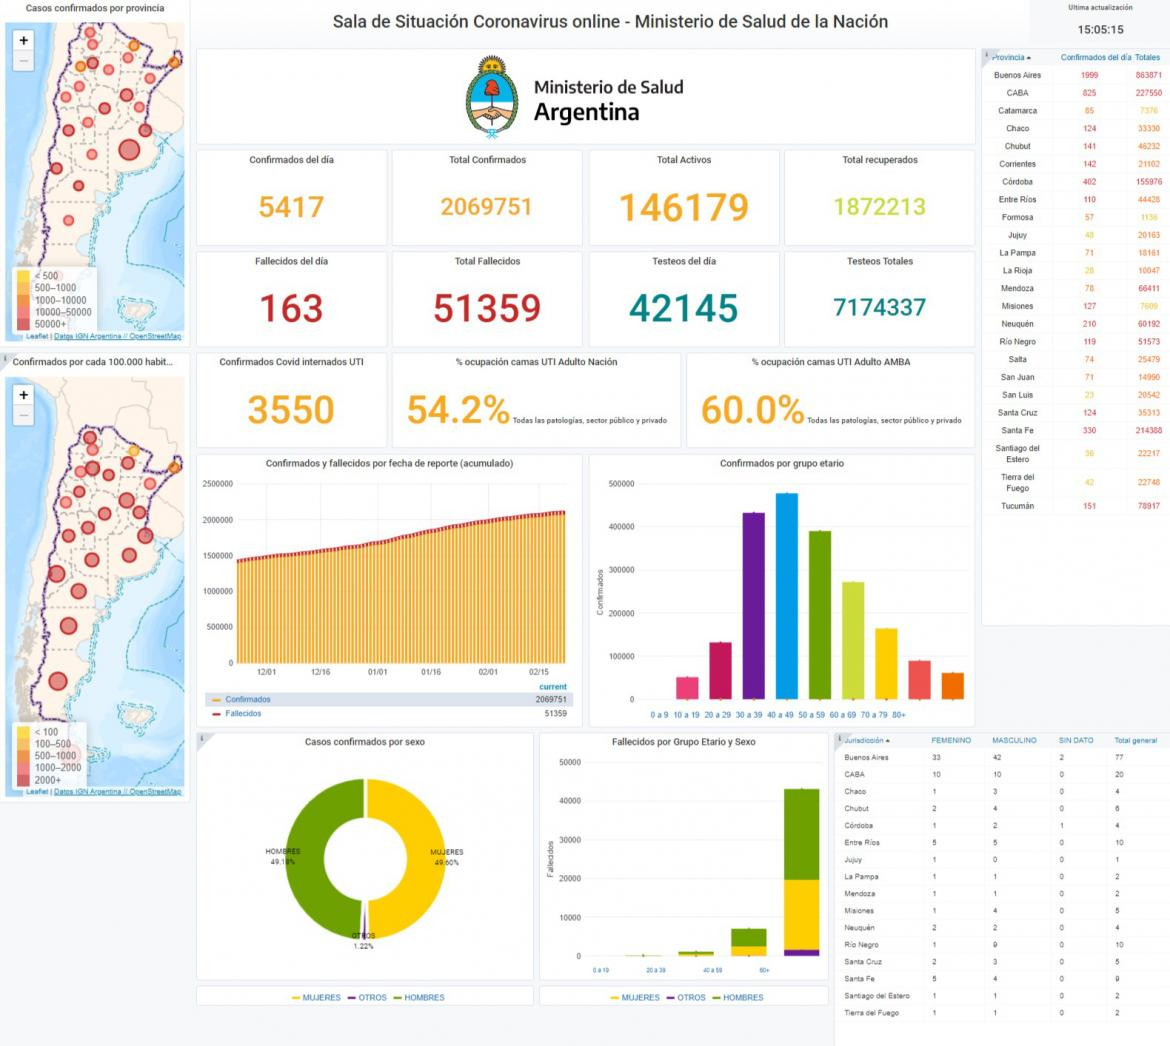The width and height of the screenshot is (1170, 1046).
Task: Open the Leaflet link on the Casos confirmados map
Action: [37, 336]
